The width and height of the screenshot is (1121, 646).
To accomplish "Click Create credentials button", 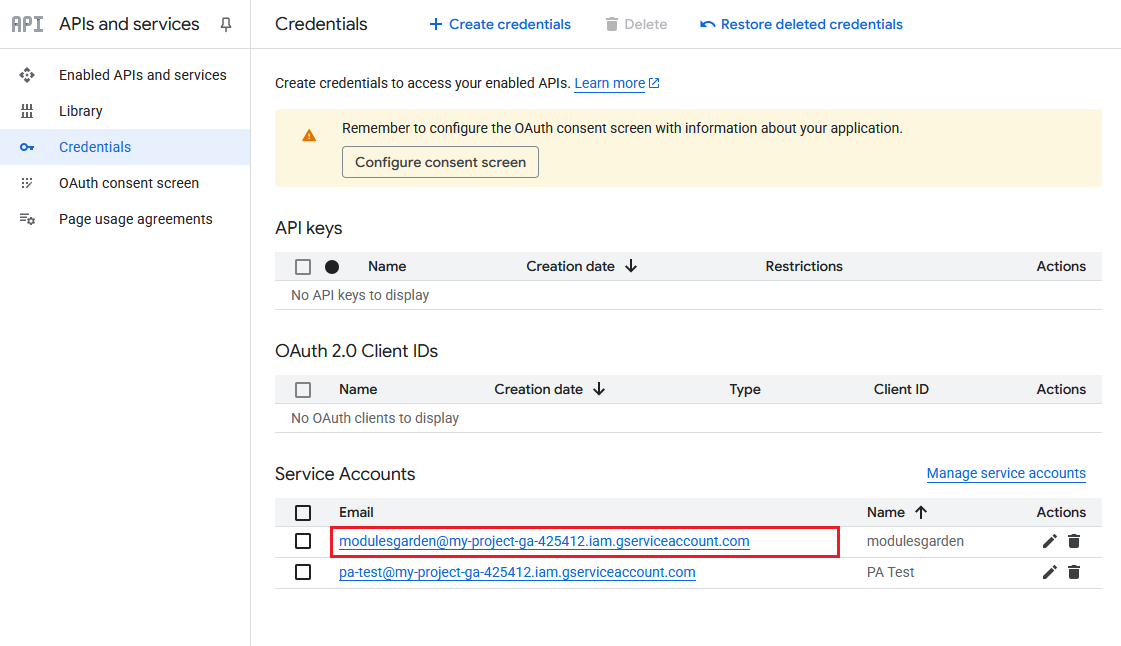I will (500, 24).
